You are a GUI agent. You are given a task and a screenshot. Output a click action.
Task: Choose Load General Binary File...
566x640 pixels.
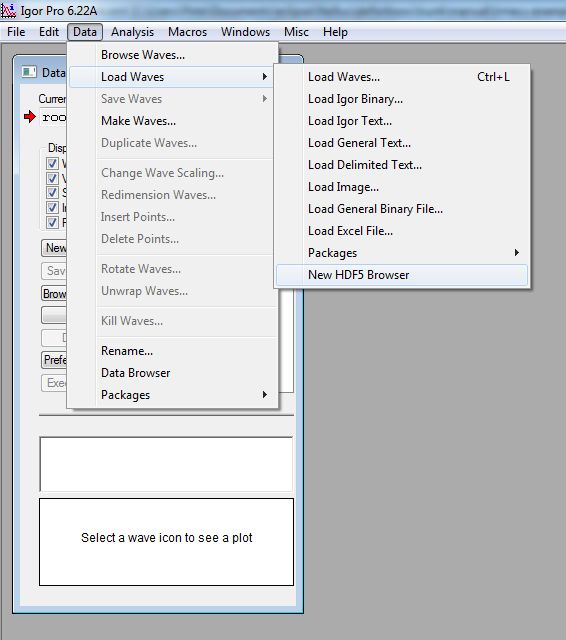pos(402,209)
